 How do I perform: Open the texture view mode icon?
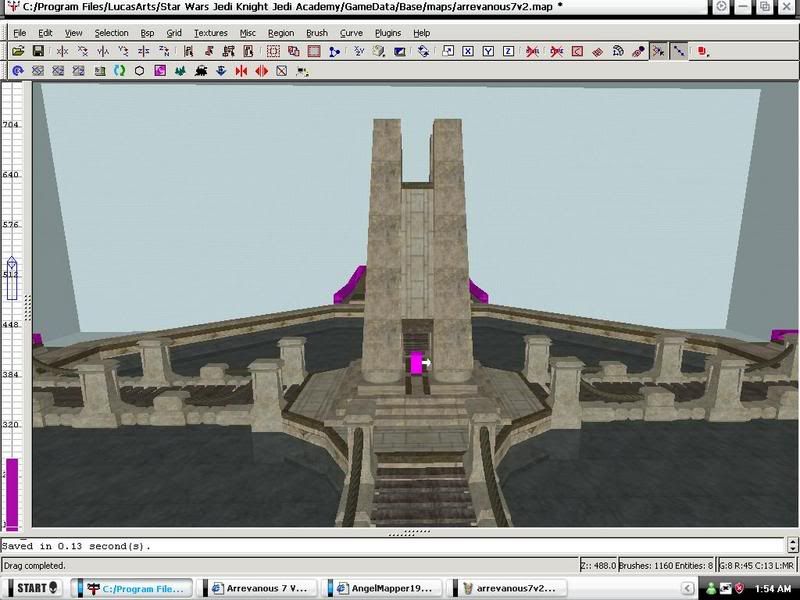click(x=379, y=51)
